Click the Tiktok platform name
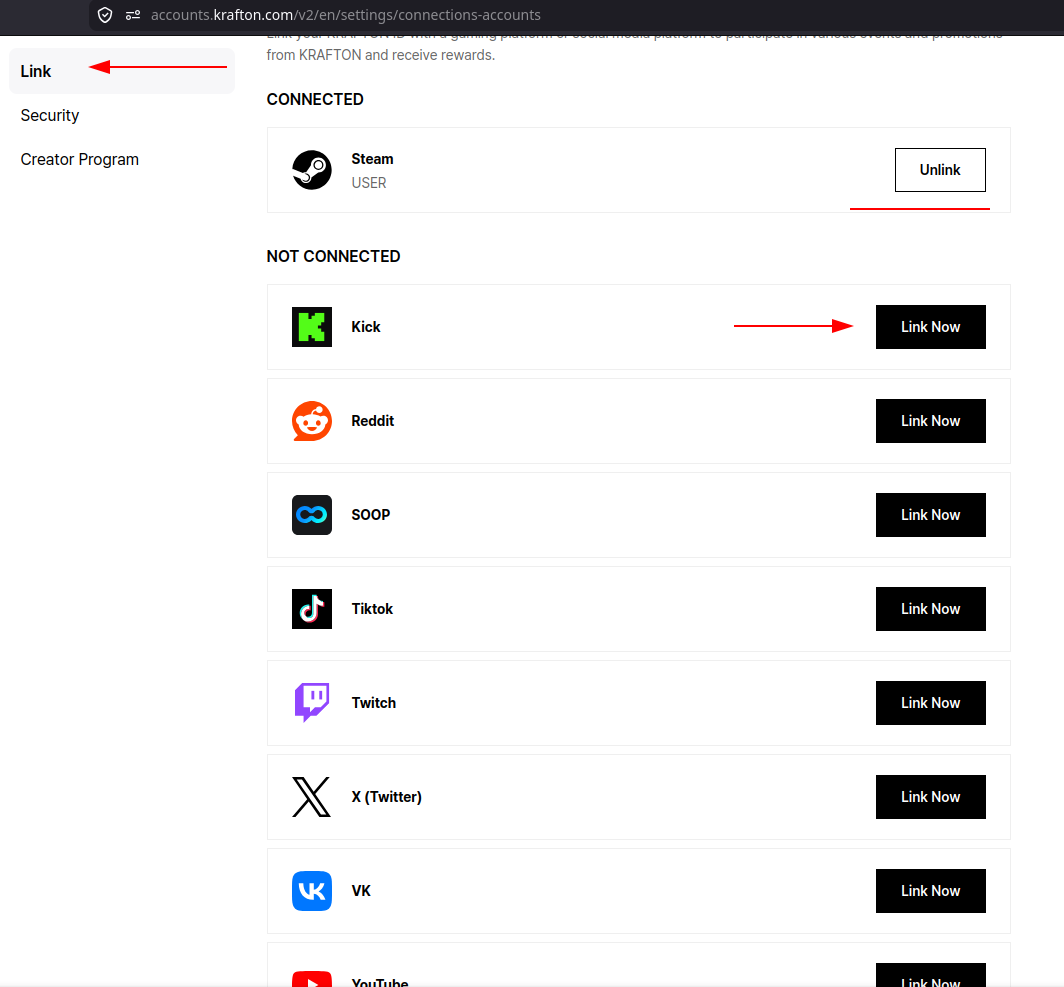 [372, 608]
